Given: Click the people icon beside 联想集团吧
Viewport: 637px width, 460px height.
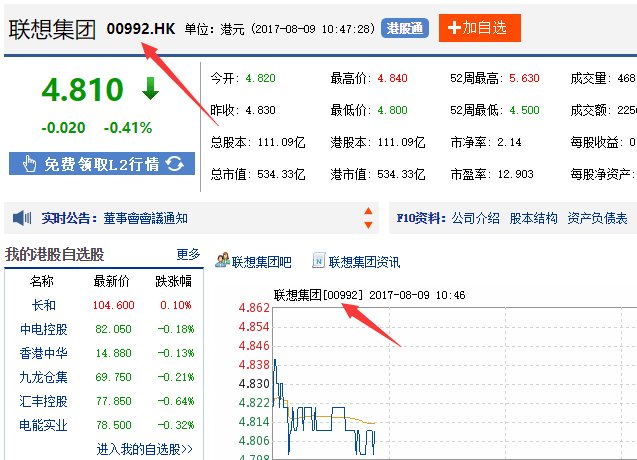Looking at the screenshot, I should click(222, 260).
